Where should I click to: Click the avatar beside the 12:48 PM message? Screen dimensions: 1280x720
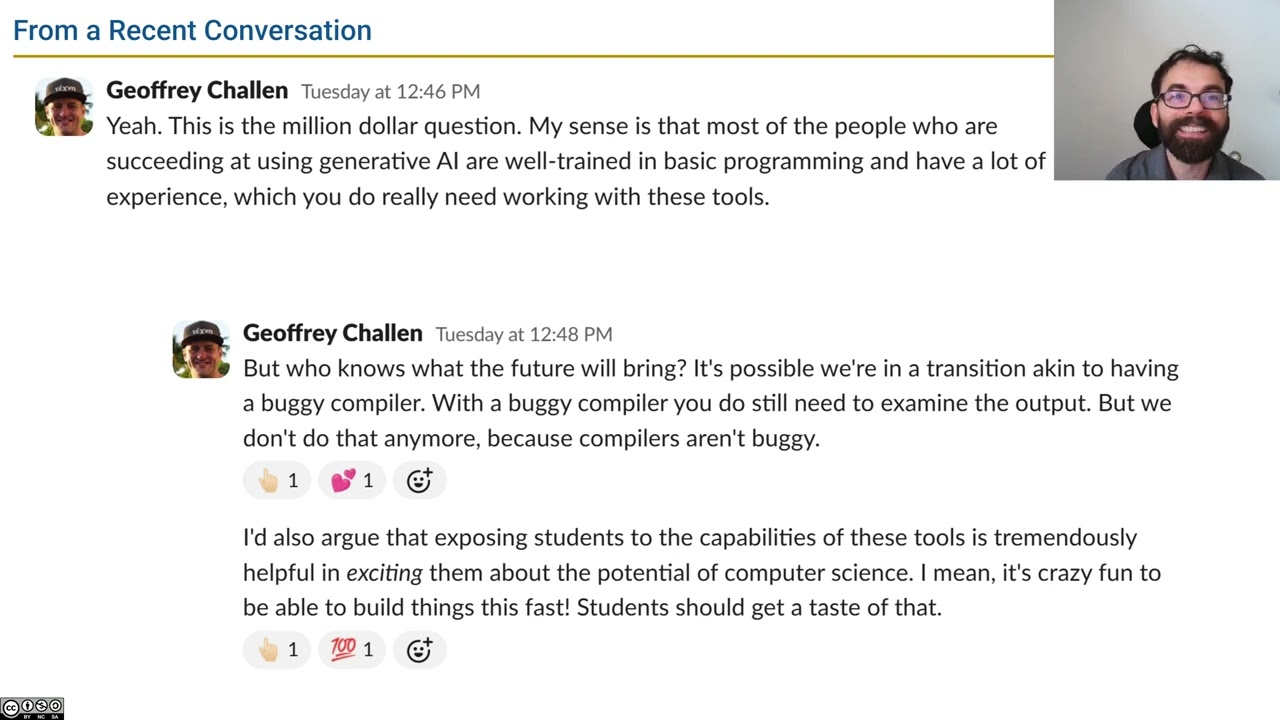click(201, 349)
